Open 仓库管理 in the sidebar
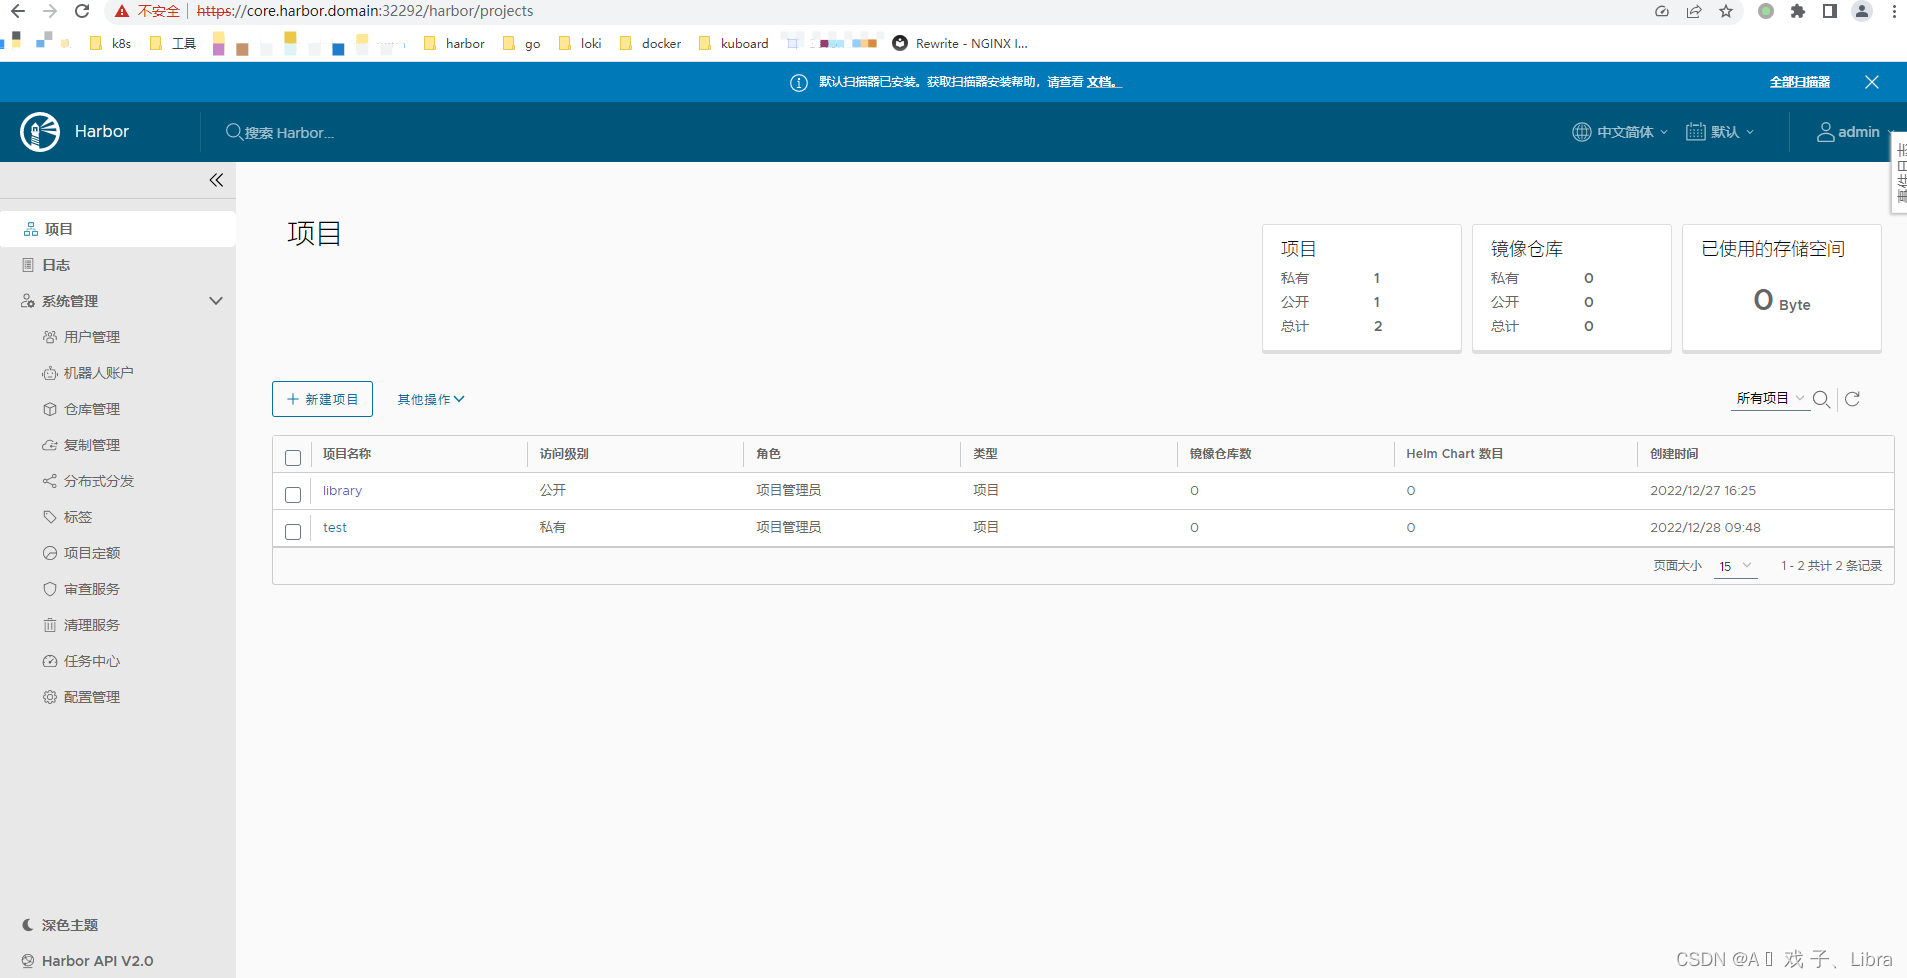The width and height of the screenshot is (1907, 978). click(x=91, y=409)
